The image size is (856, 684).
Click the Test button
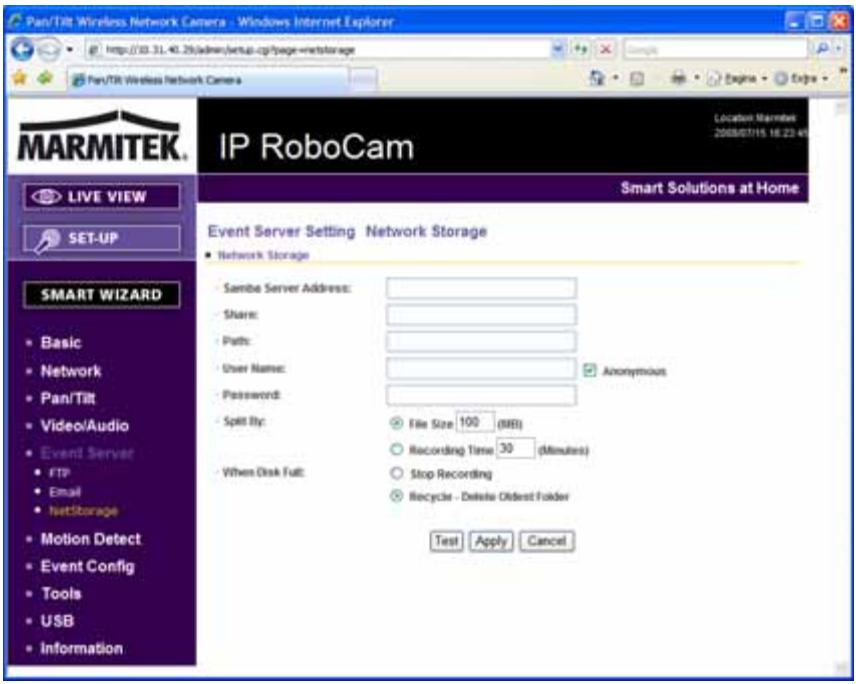click(447, 541)
